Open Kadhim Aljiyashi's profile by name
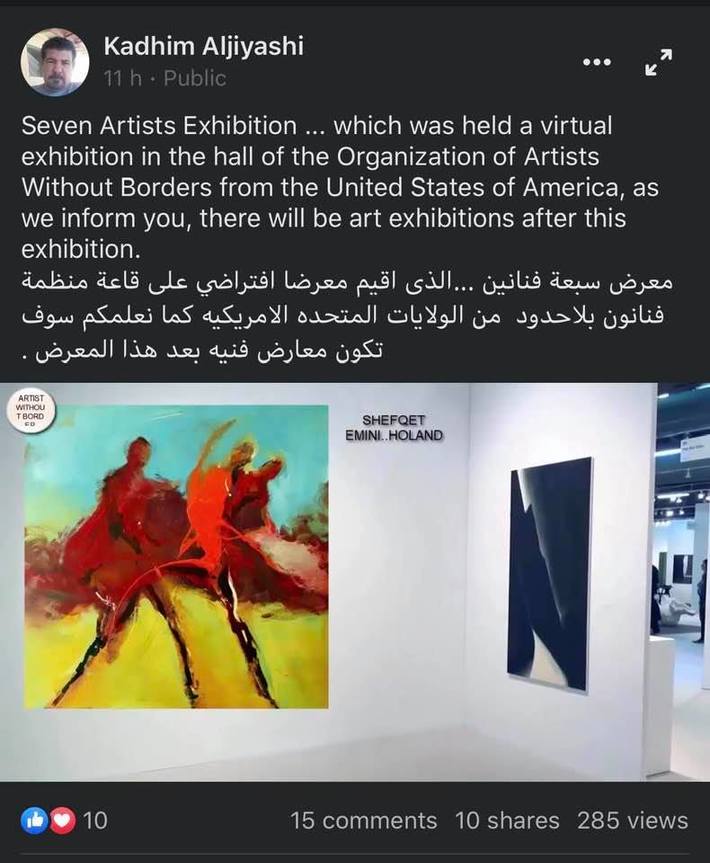 pos(203,46)
